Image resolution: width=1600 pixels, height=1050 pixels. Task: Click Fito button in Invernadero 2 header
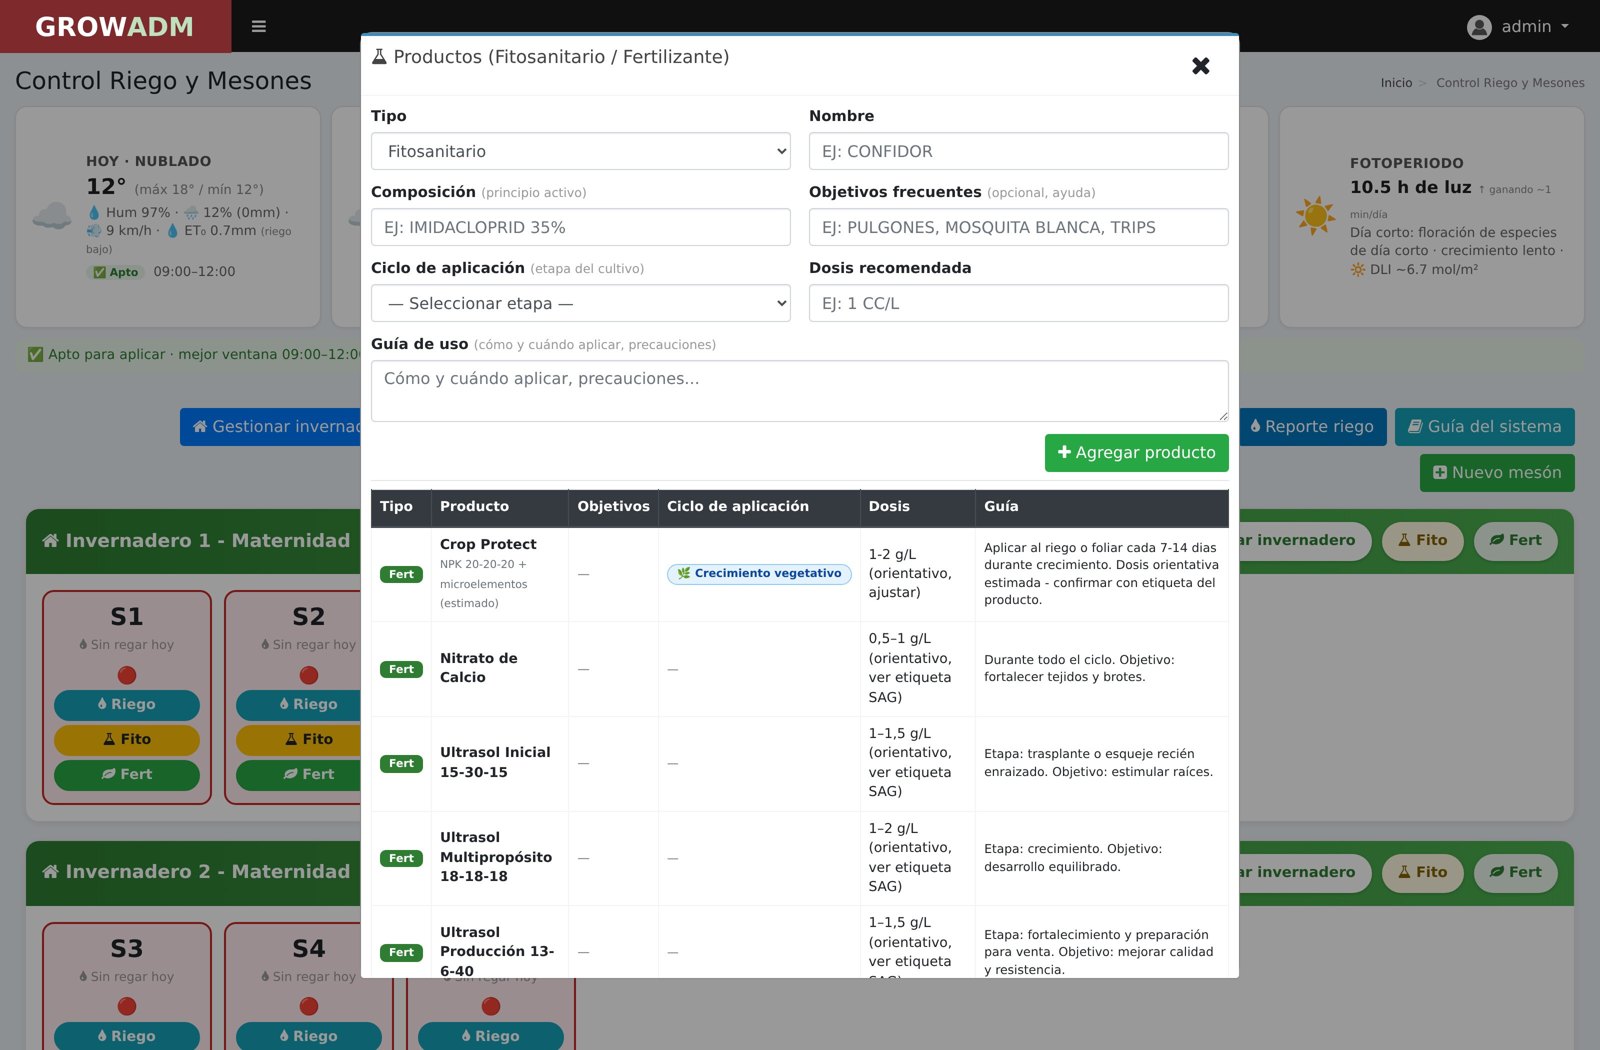[1422, 873]
